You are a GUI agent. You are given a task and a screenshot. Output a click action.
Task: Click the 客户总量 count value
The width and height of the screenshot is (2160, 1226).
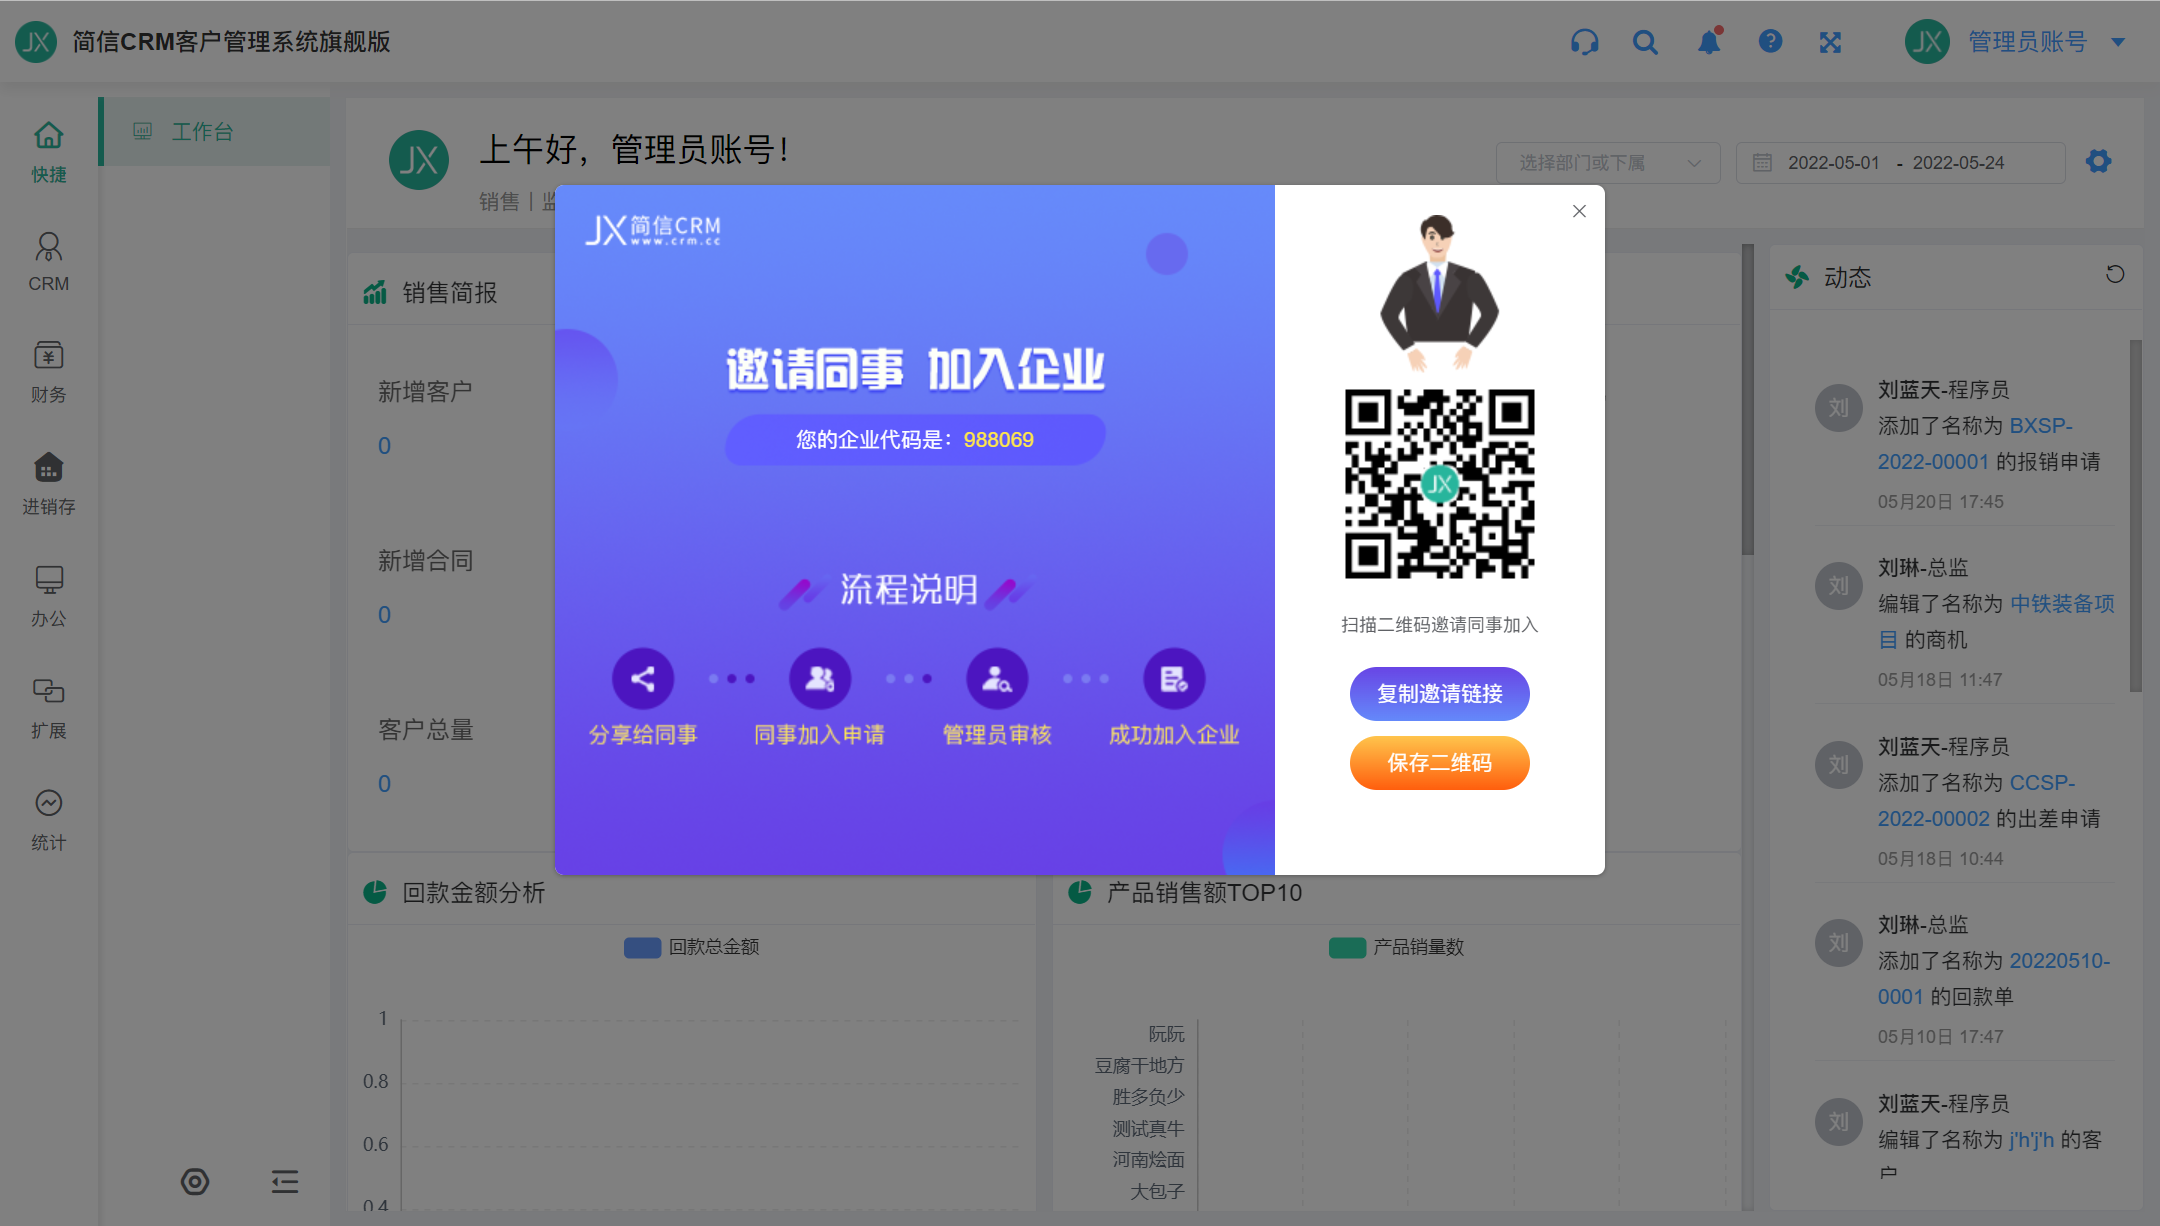tap(384, 784)
